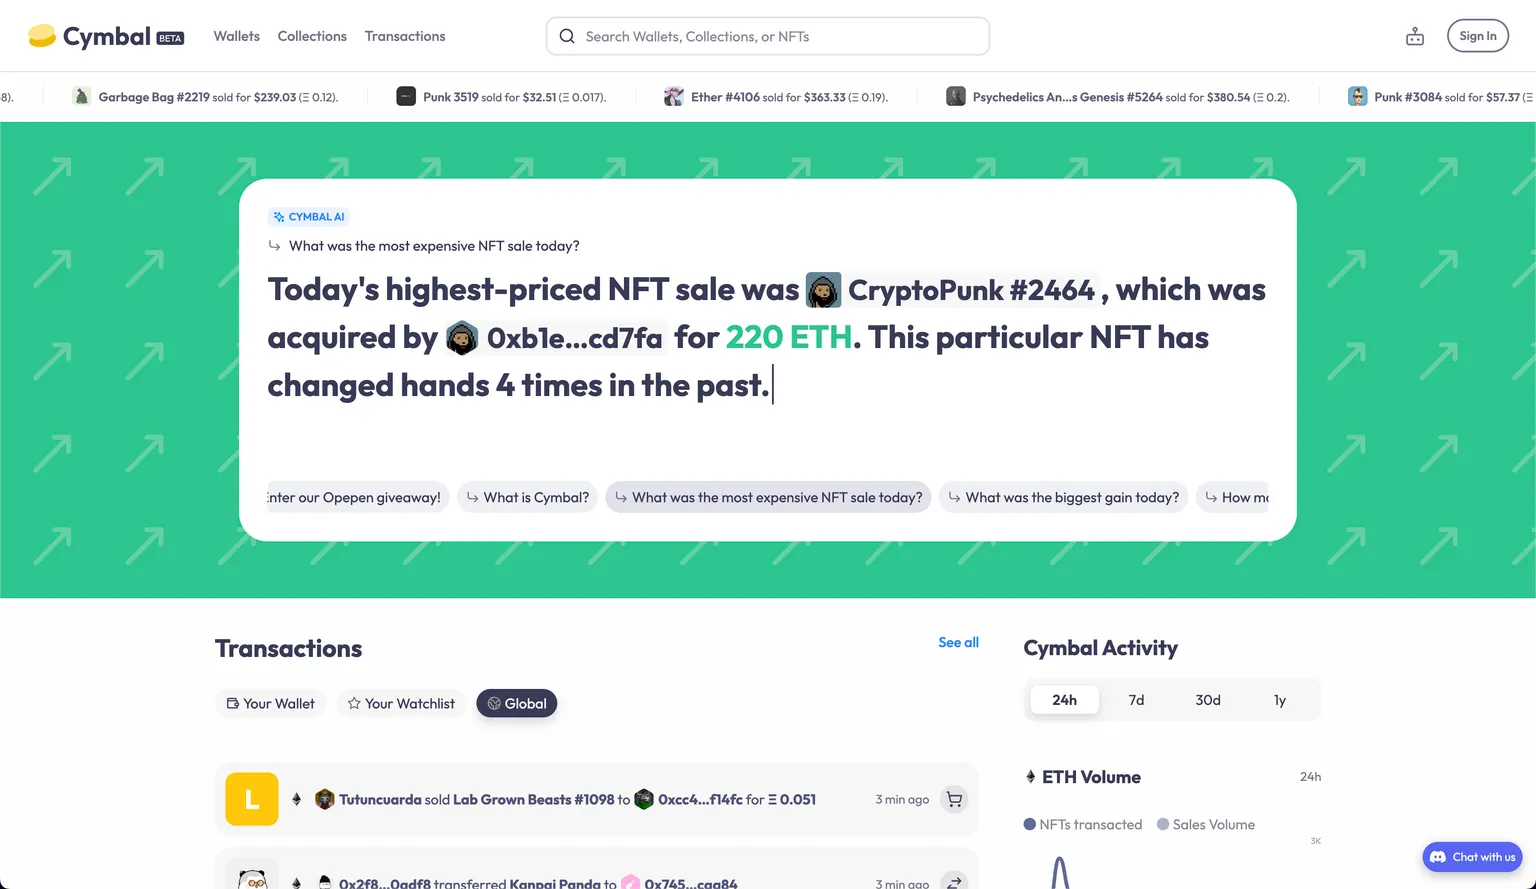Image resolution: width=1536 pixels, height=889 pixels.
Task: Select the Your Watchlist filter
Action: tap(401, 703)
